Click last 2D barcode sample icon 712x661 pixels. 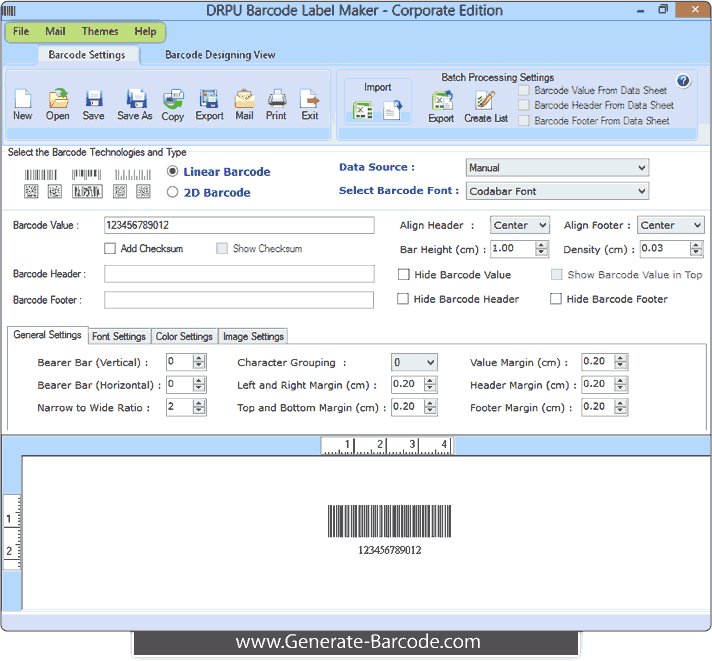point(143,191)
